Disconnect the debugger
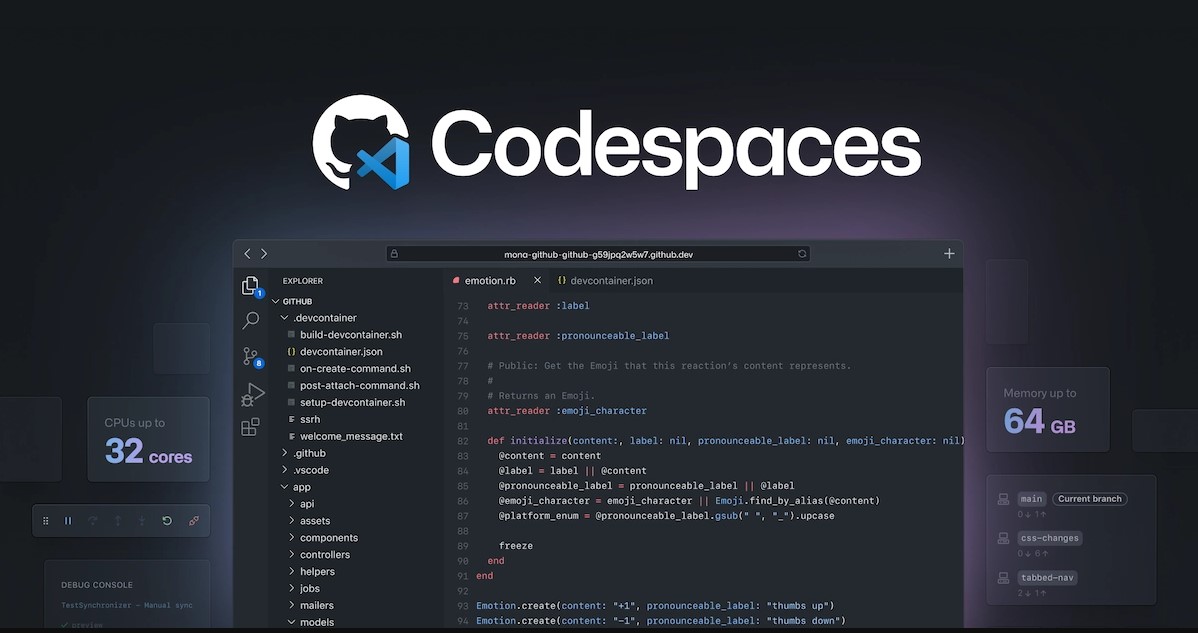This screenshot has width=1198, height=633. point(193,520)
